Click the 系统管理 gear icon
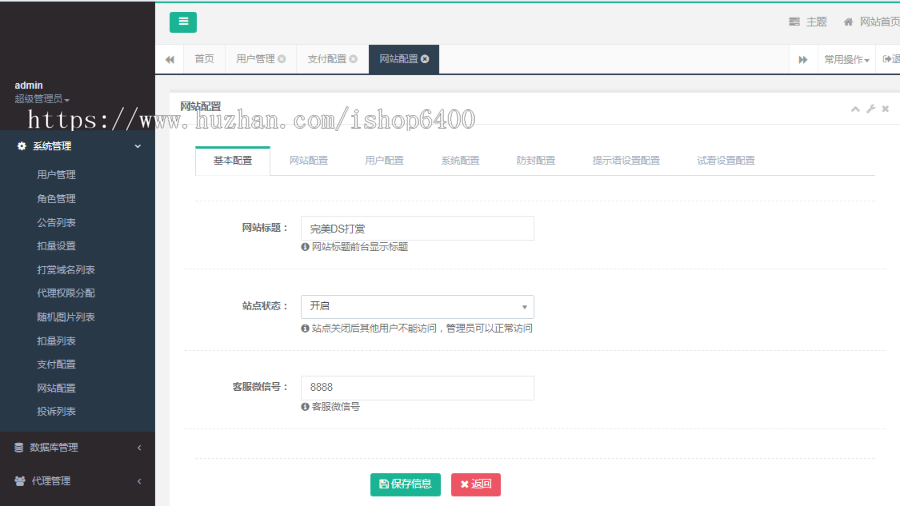This screenshot has width=900, height=506. (21, 146)
